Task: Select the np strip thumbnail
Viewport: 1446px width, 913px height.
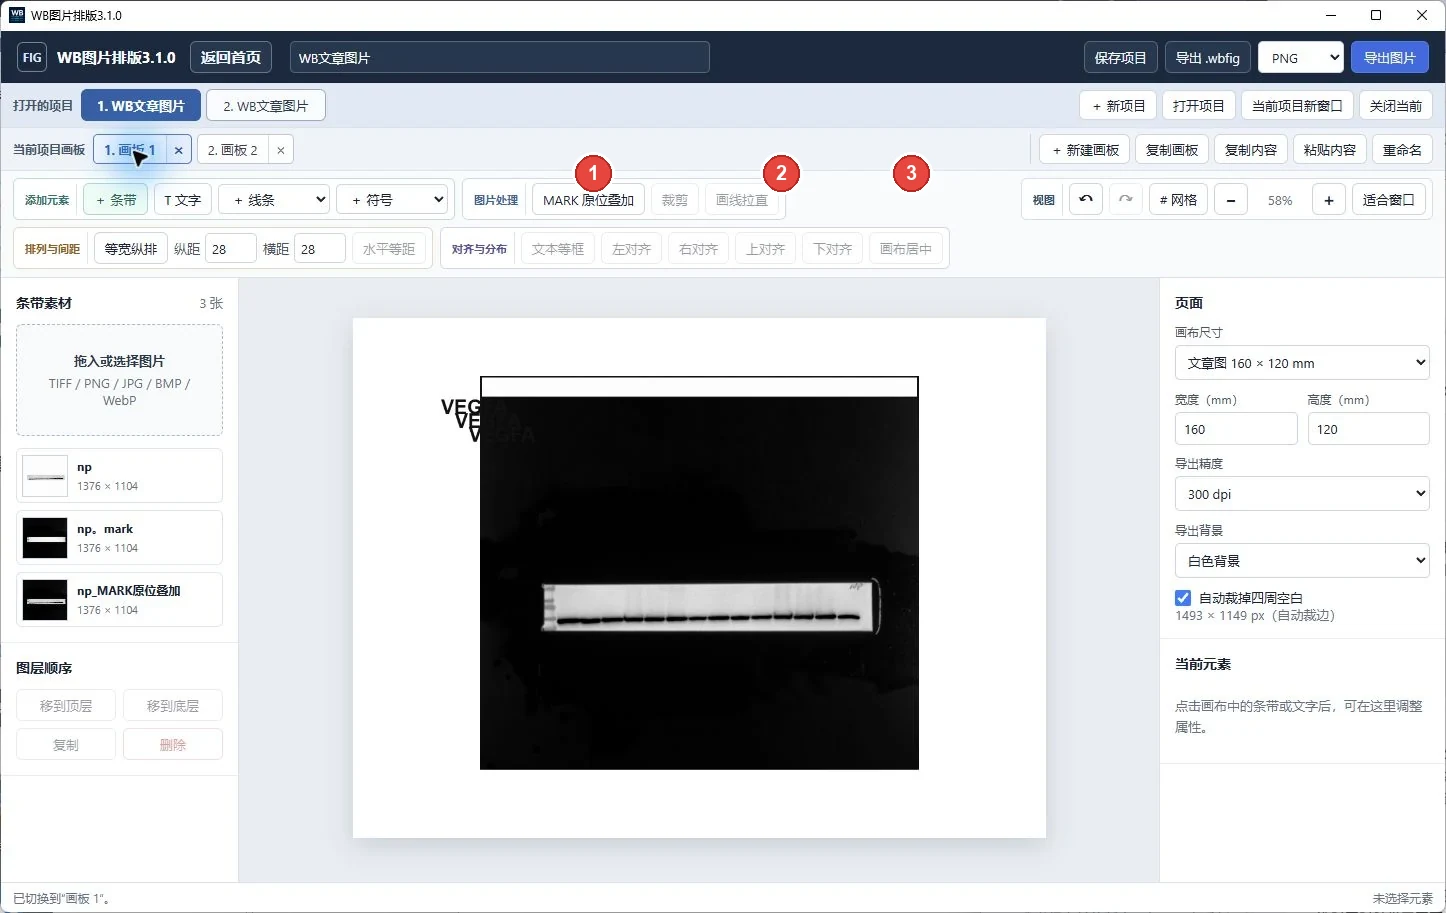Action: point(45,476)
